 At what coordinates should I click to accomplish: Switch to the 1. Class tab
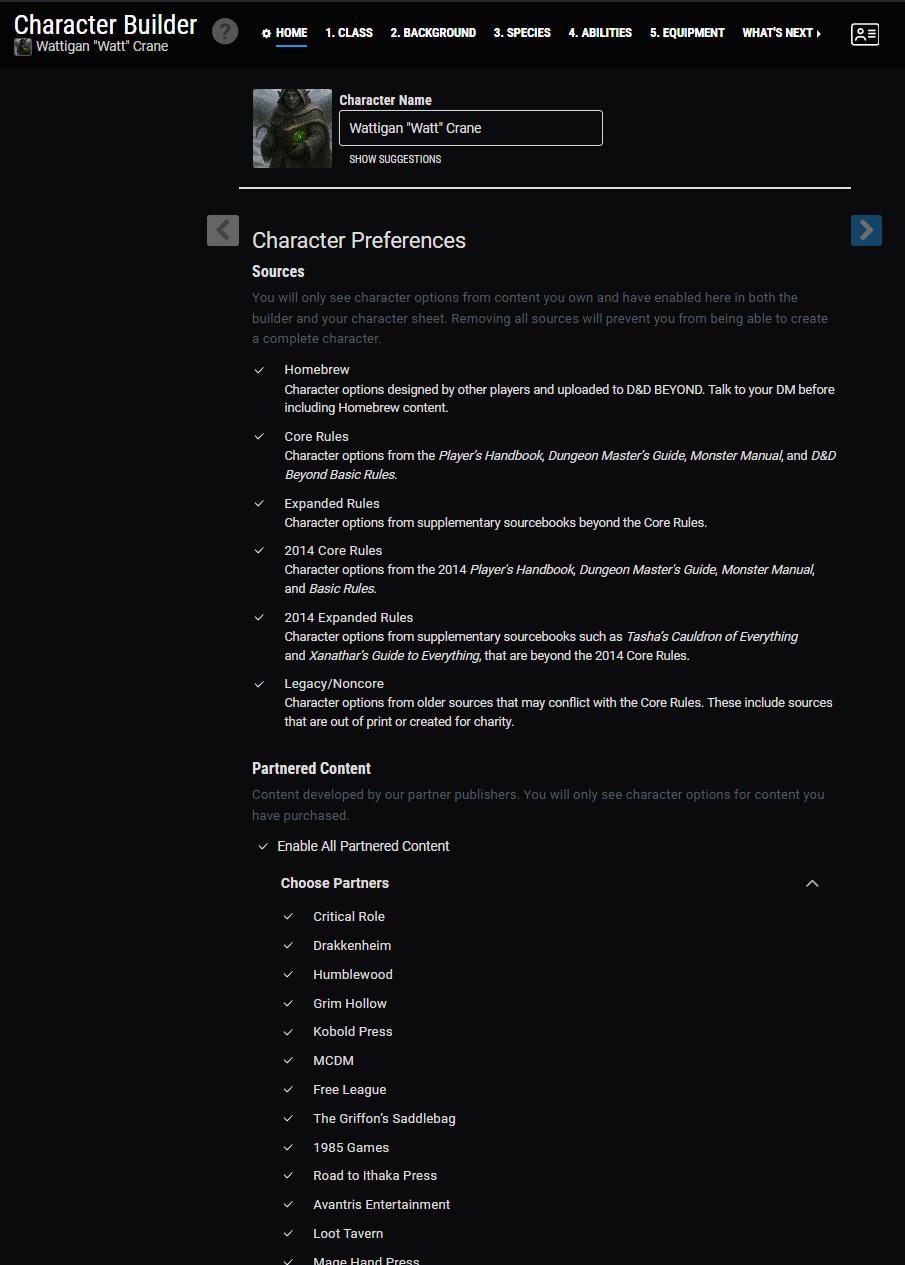(349, 33)
